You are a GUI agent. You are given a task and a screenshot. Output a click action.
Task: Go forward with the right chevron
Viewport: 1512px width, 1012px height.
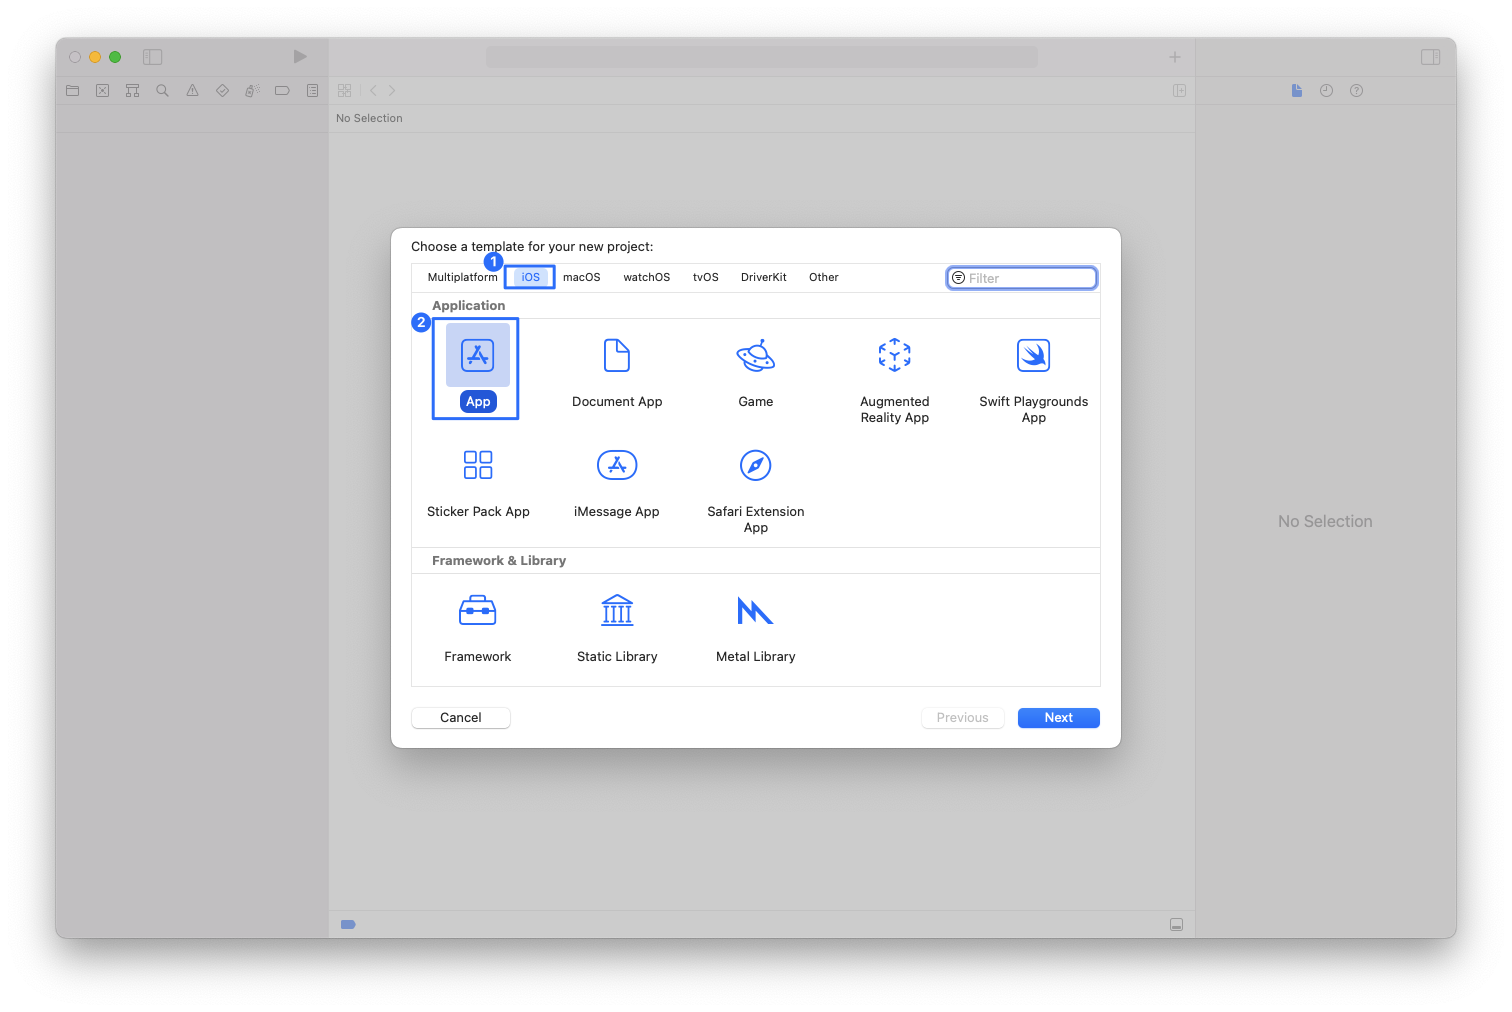[392, 90]
